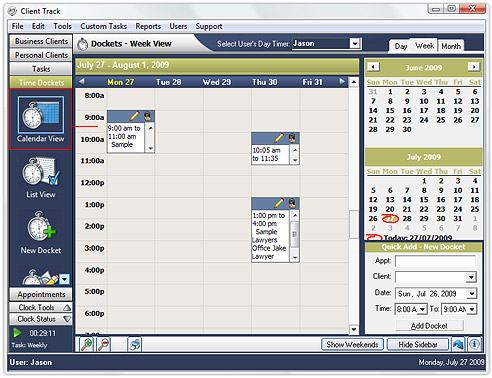
Task: Click person icon on Monday 9:00 am docket
Action: [148, 116]
